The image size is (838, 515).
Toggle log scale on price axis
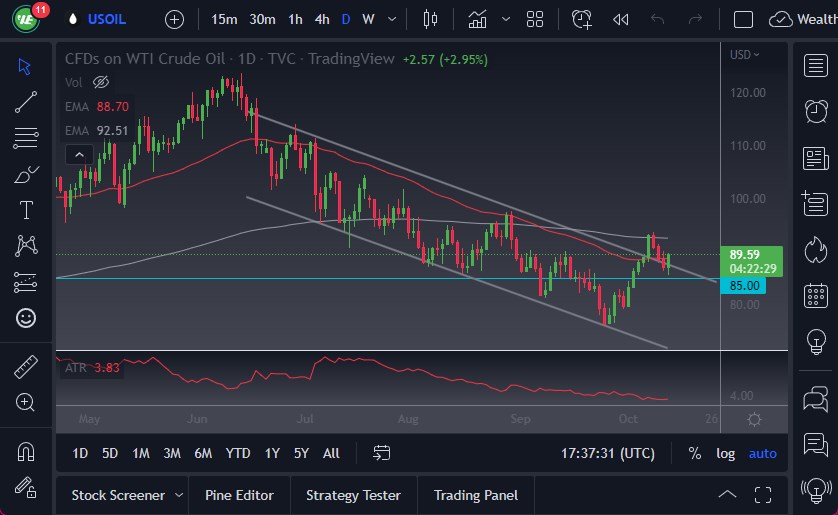[x=726, y=453]
